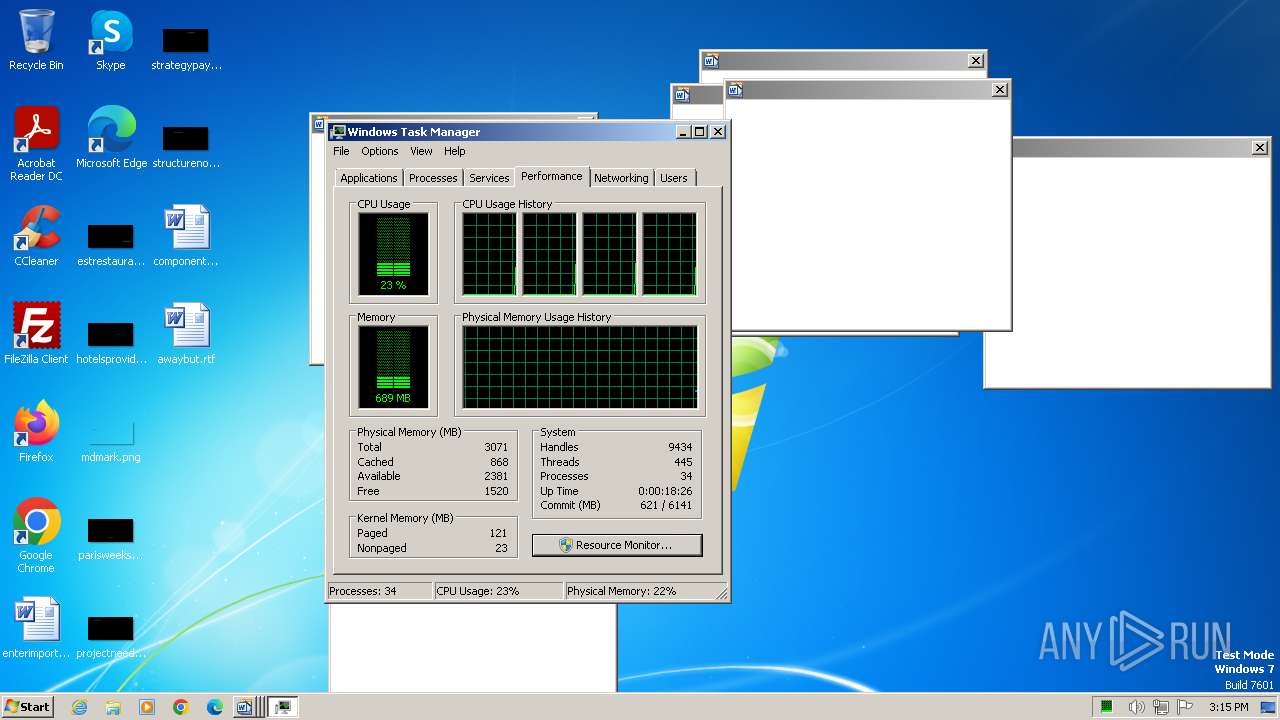Viewport: 1280px width, 720px height.
Task: Open CCleaner desktop shortcut
Action: click(x=36, y=236)
